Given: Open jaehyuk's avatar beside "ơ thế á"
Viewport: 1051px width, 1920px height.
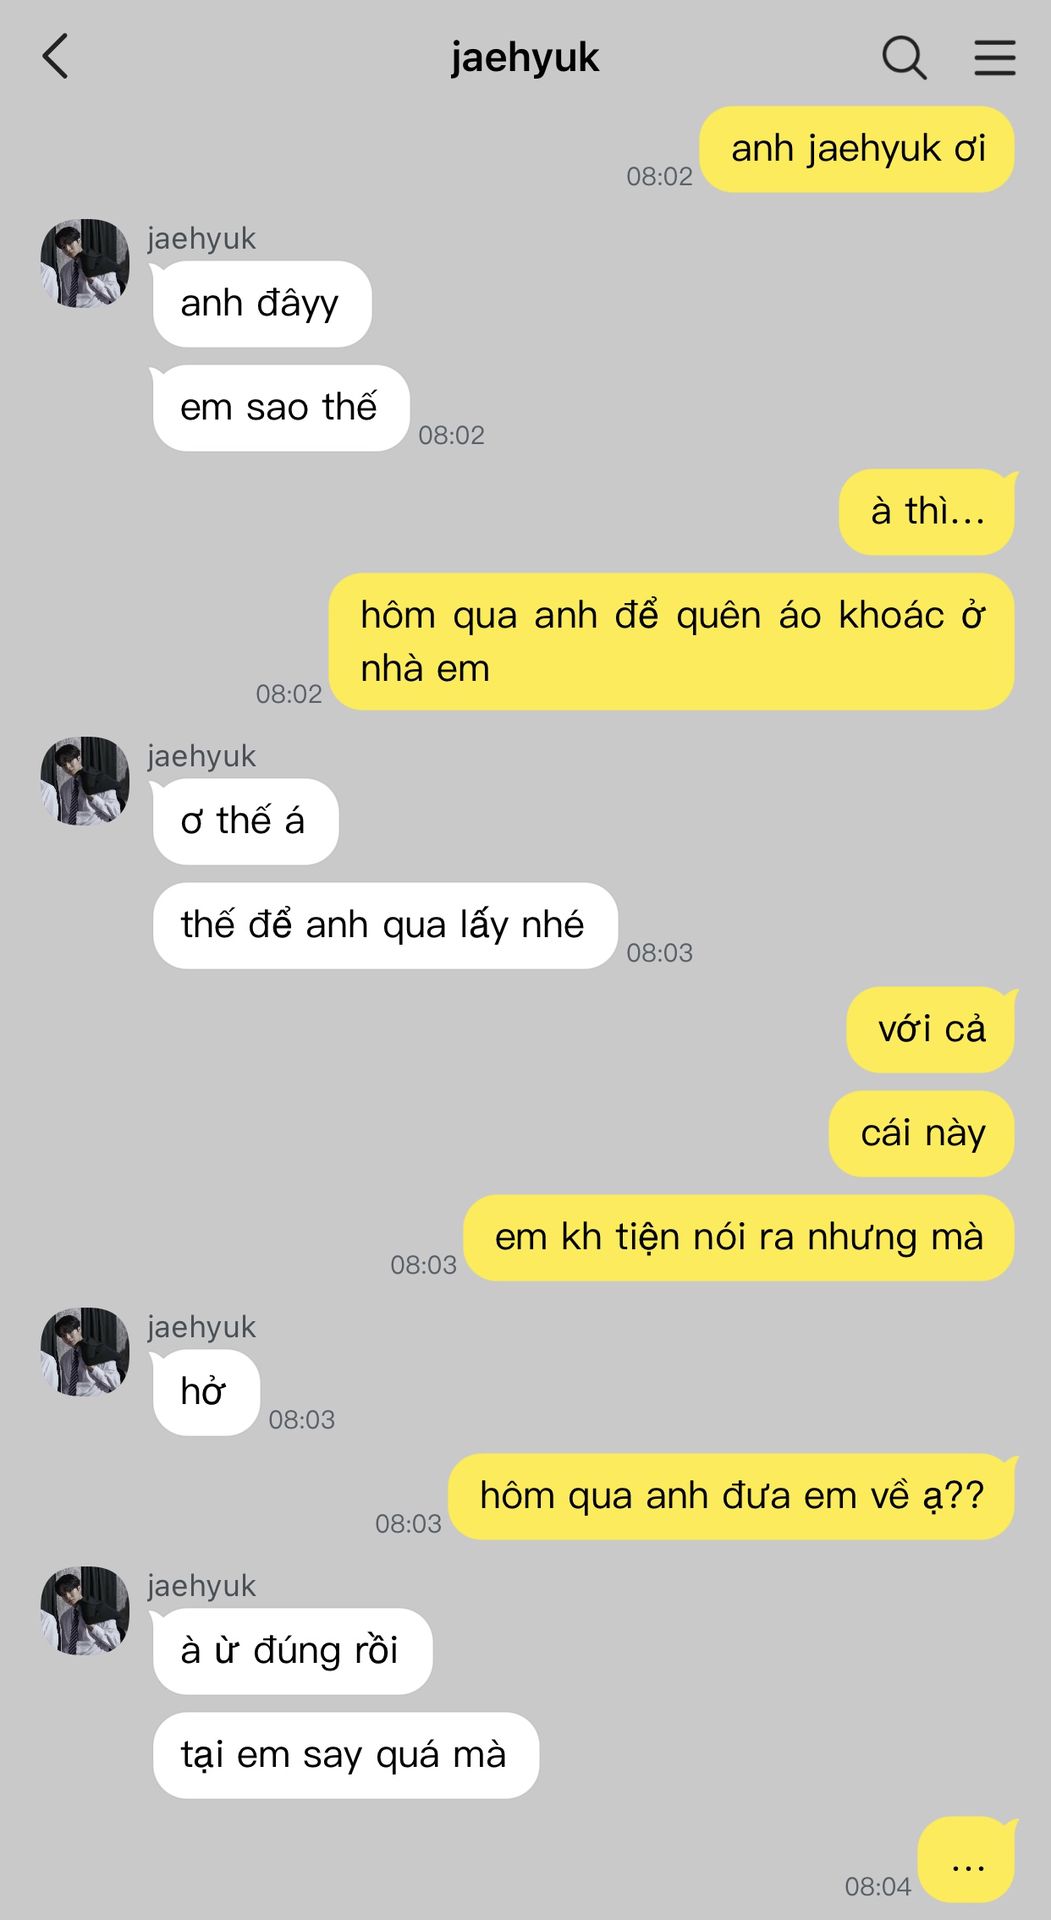Looking at the screenshot, I should [85, 781].
